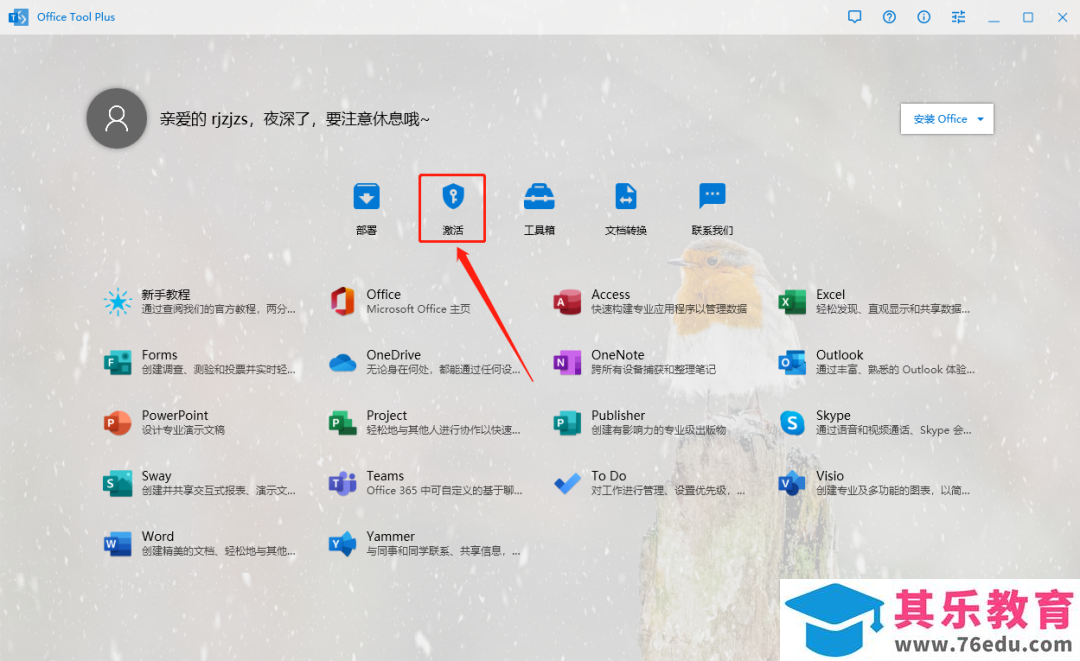Click the 新手教程 star icon
Image resolution: width=1080 pixels, height=661 pixels.
pos(118,302)
